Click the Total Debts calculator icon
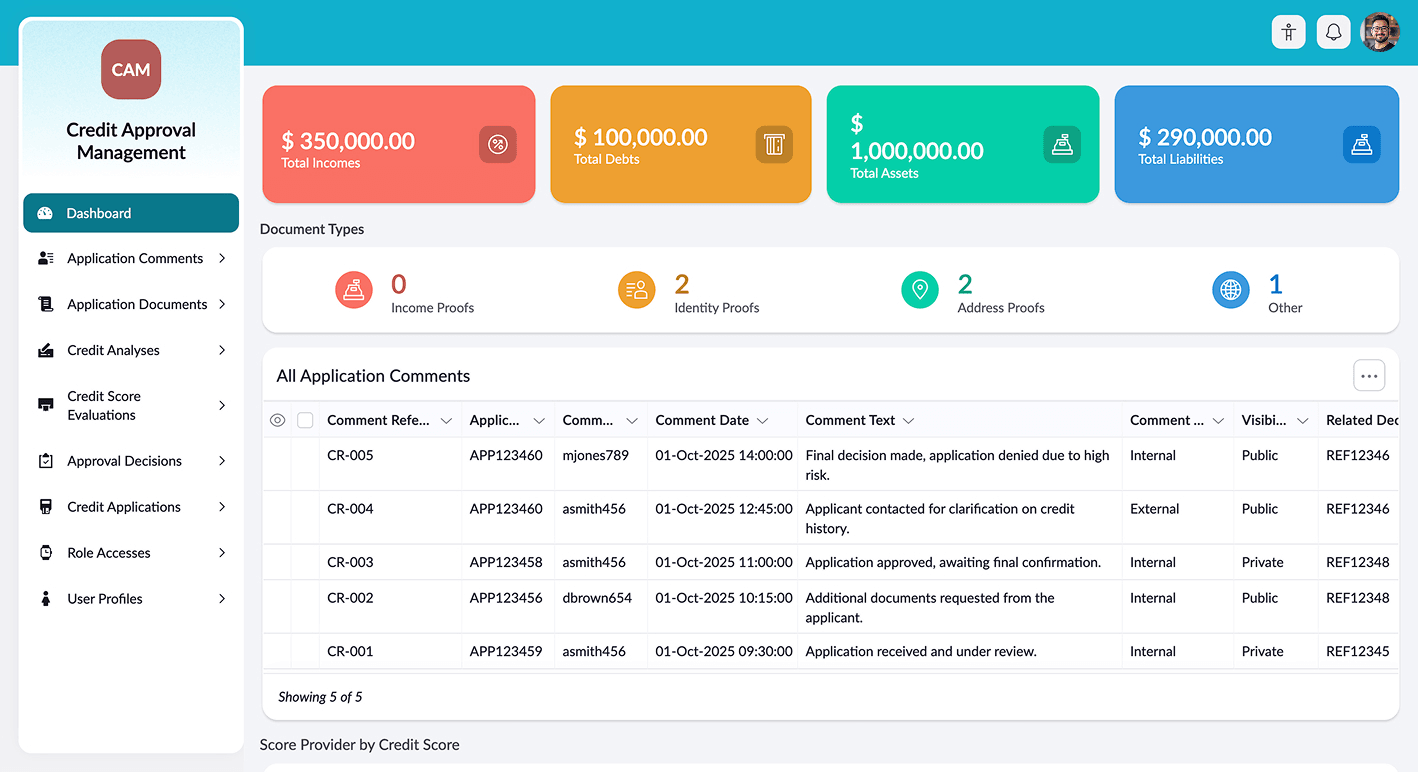Viewport: 1418px width, 772px height. [774, 144]
